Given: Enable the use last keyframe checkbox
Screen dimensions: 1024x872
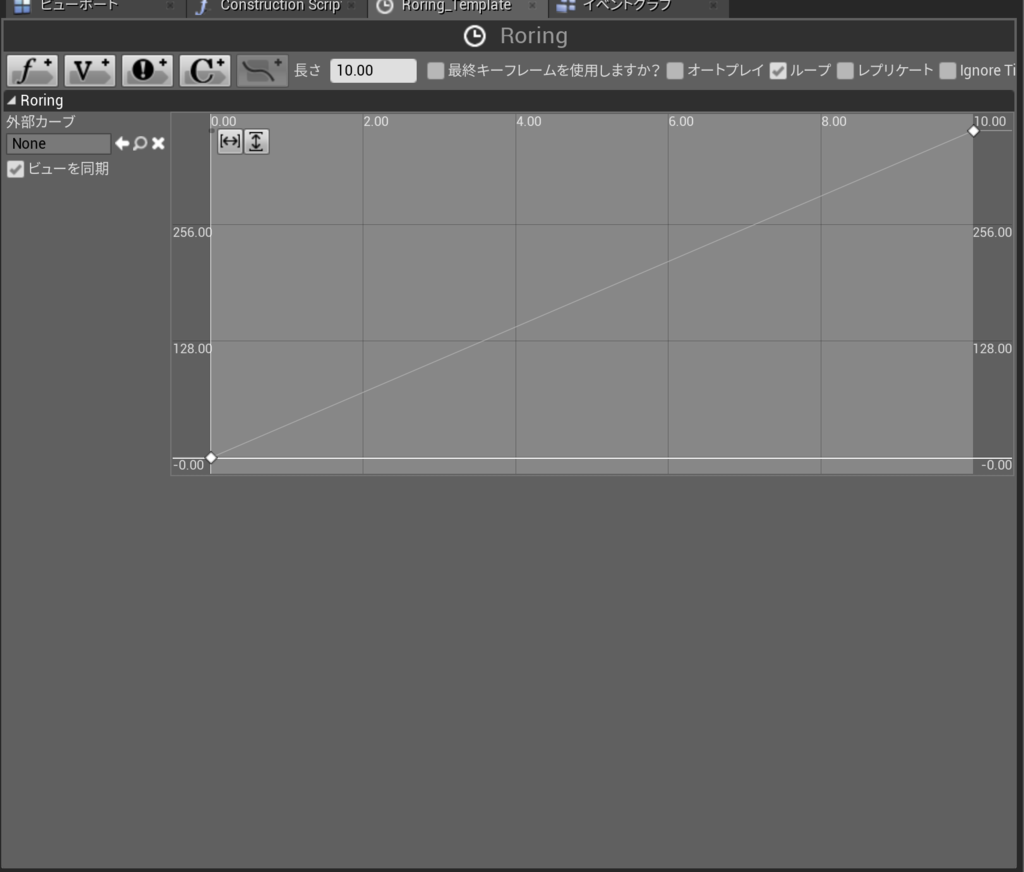Looking at the screenshot, I should tap(436, 71).
